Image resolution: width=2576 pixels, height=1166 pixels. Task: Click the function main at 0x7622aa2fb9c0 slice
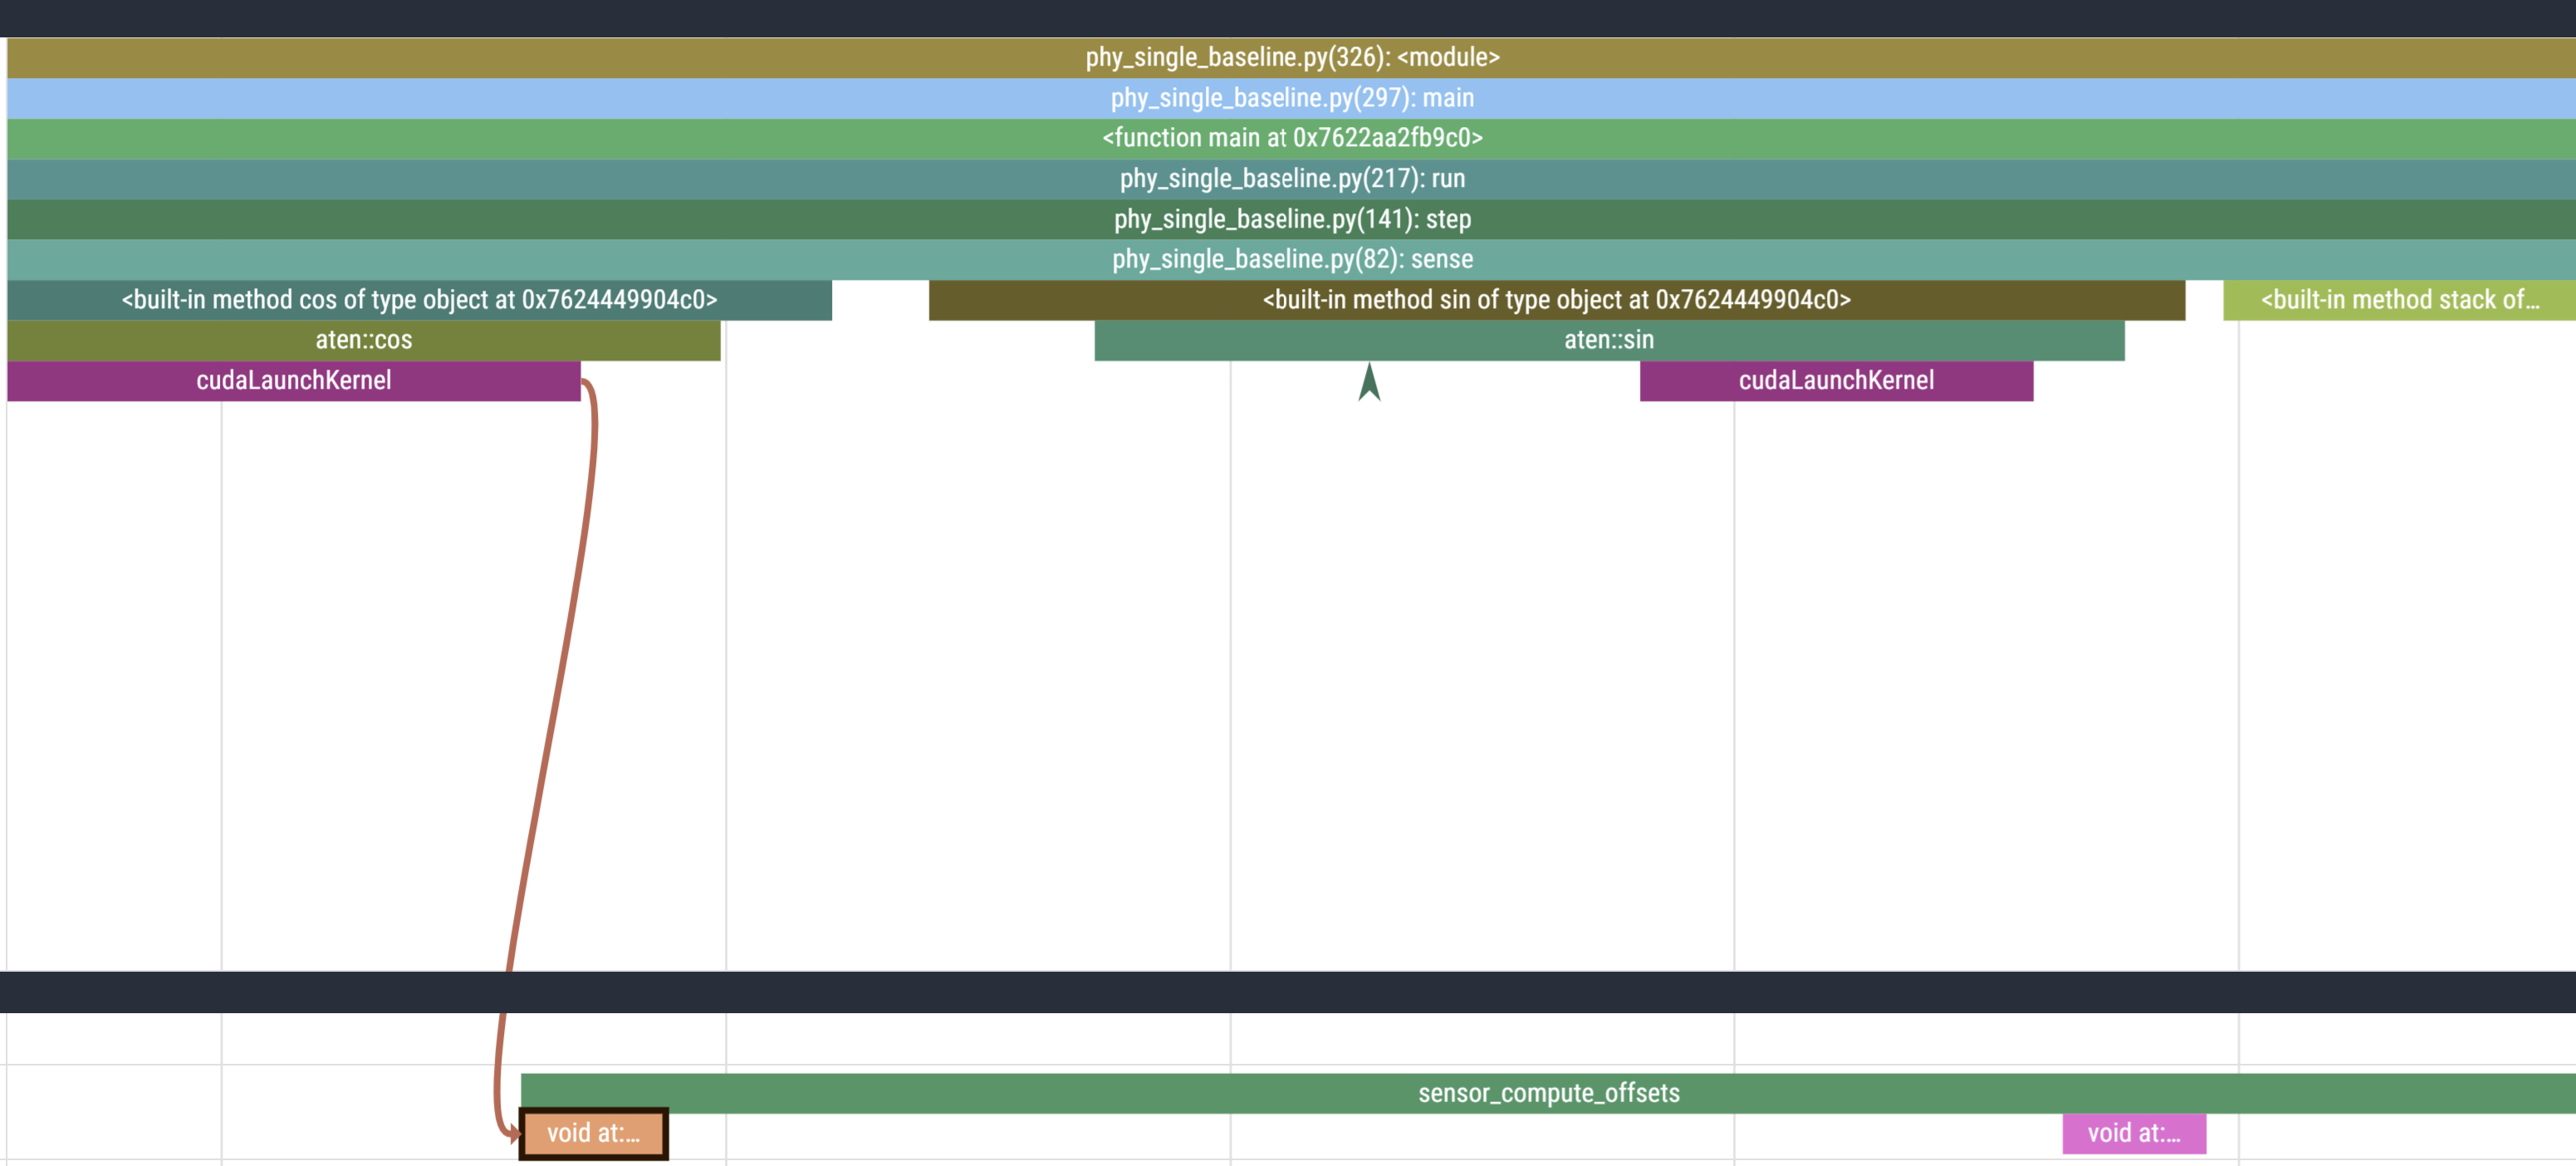(1292, 138)
